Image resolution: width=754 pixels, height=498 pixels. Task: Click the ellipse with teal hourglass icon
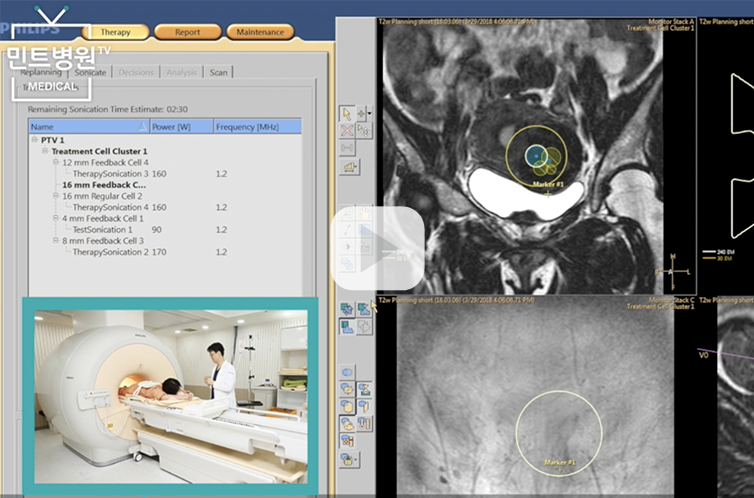pyautogui.click(x=364, y=389)
